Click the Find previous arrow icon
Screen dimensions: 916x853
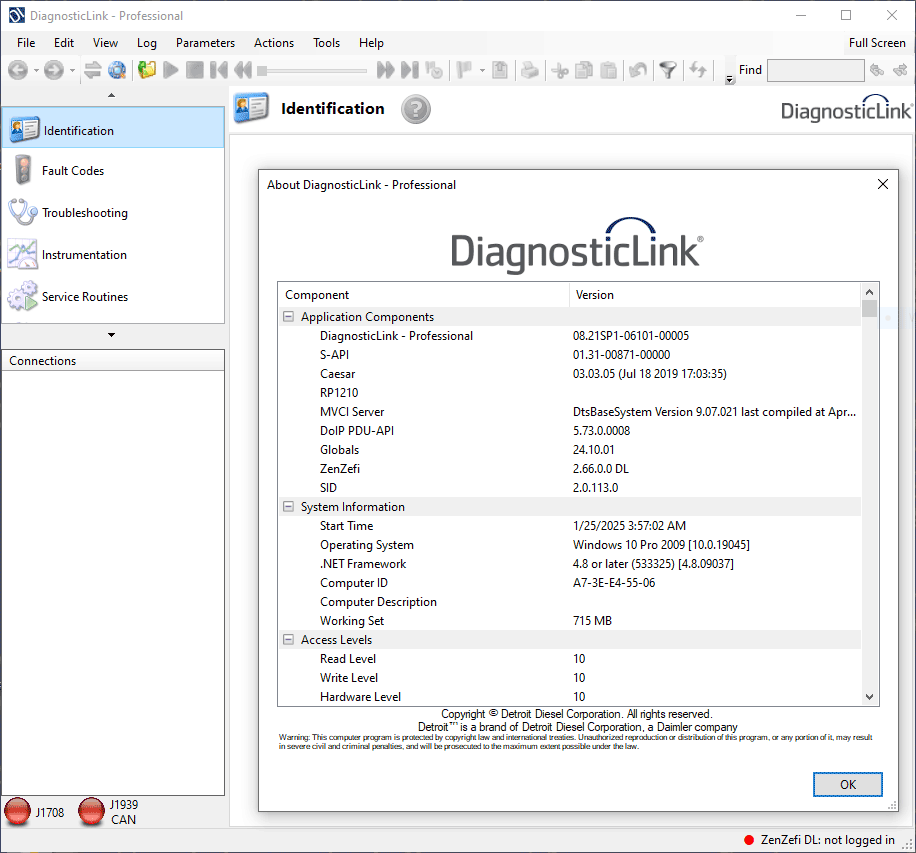point(877,70)
